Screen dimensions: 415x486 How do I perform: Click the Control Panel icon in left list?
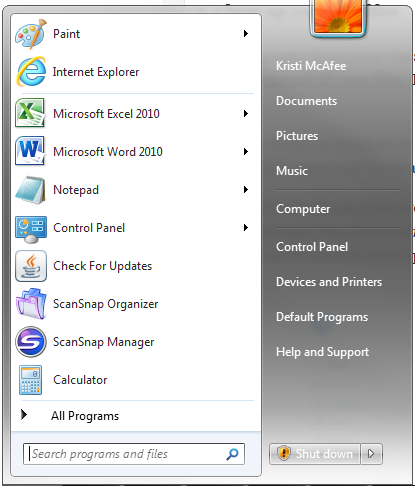point(31,229)
